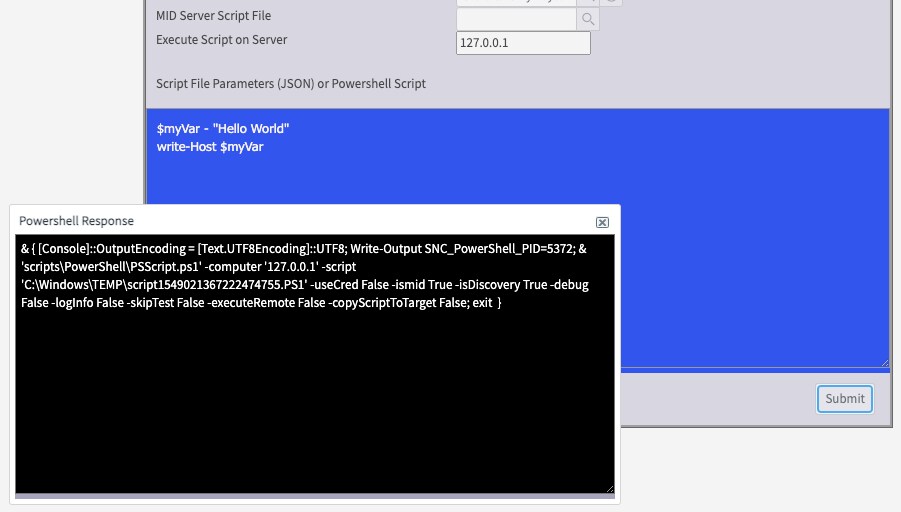Focus the MID Server Script File input box
Viewport: 901px width, 512px height.
[x=517, y=19]
